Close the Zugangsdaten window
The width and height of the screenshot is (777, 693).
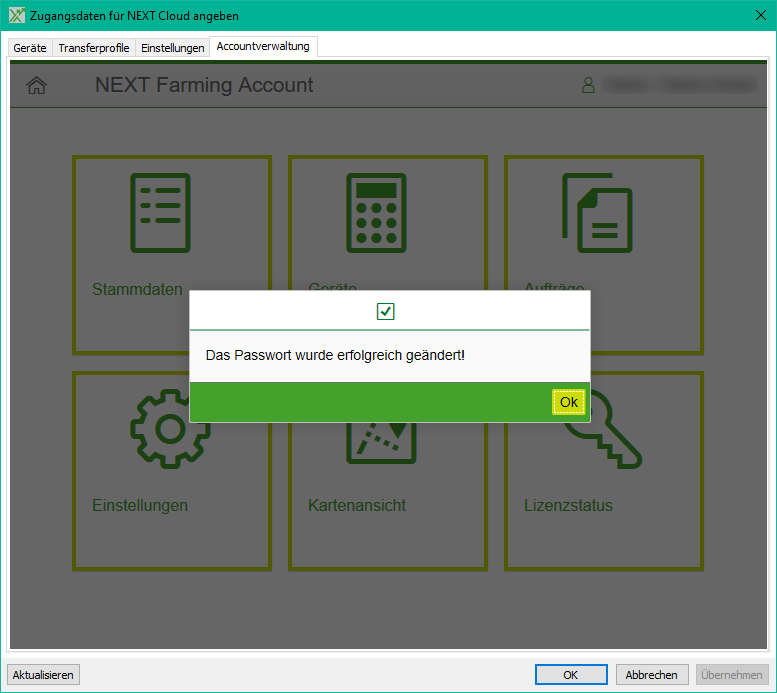click(x=757, y=15)
